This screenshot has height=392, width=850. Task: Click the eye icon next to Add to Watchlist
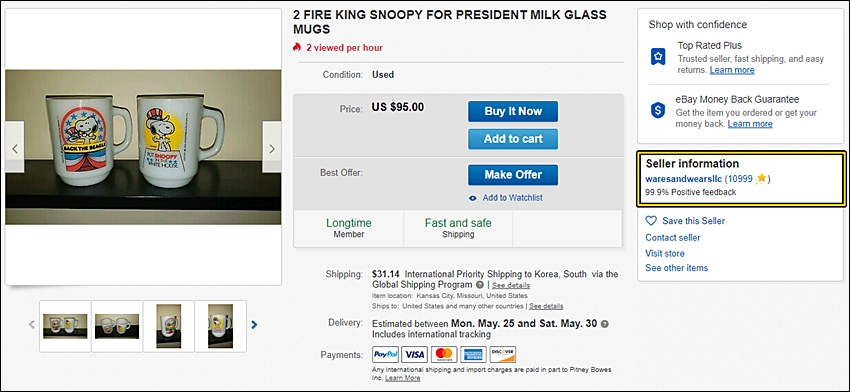click(473, 198)
